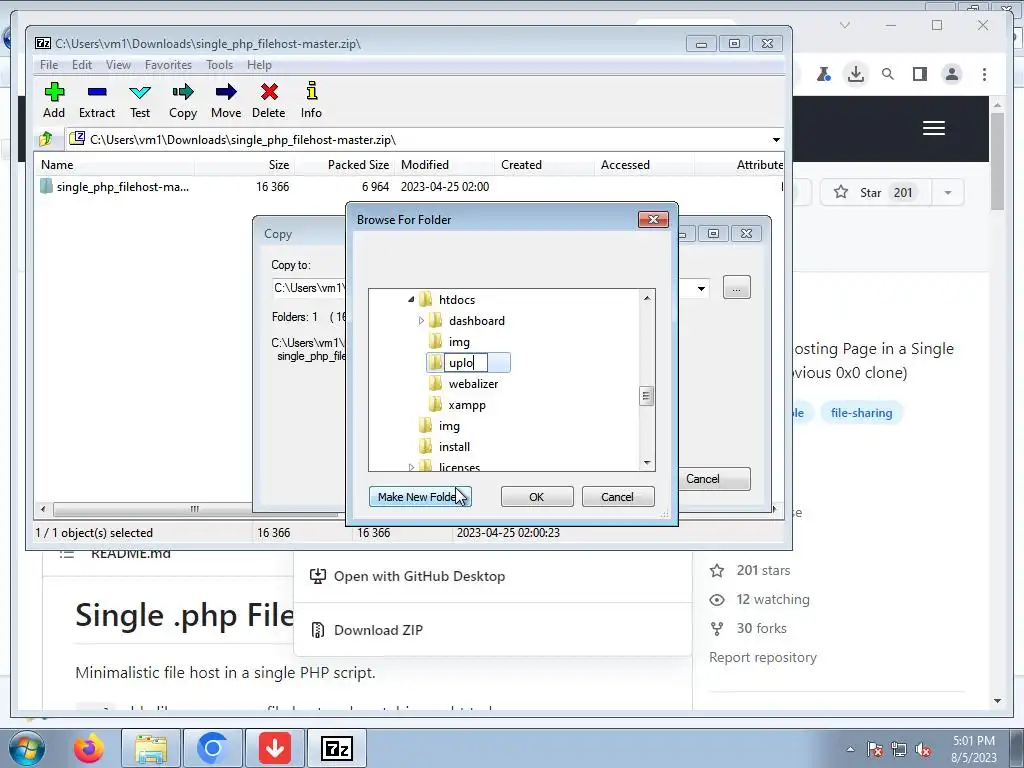The image size is (1024, 768).
Task: Click the browse ellipsis button in Copy dialog
Action: [737, 288]
